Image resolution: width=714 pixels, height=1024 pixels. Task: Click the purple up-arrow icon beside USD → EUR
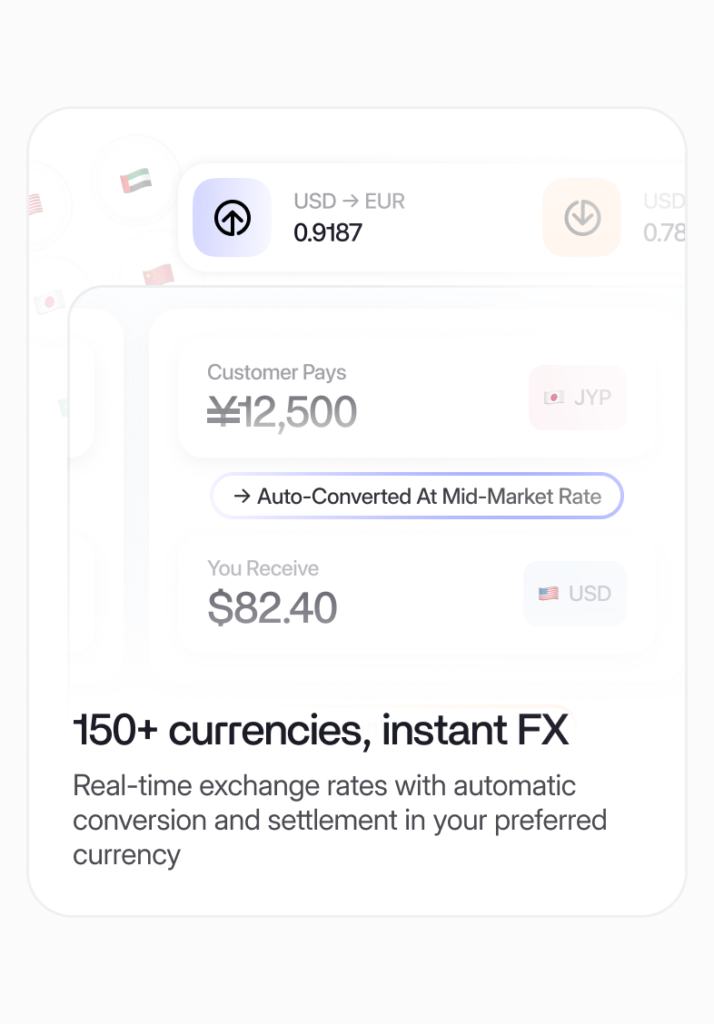232,218
